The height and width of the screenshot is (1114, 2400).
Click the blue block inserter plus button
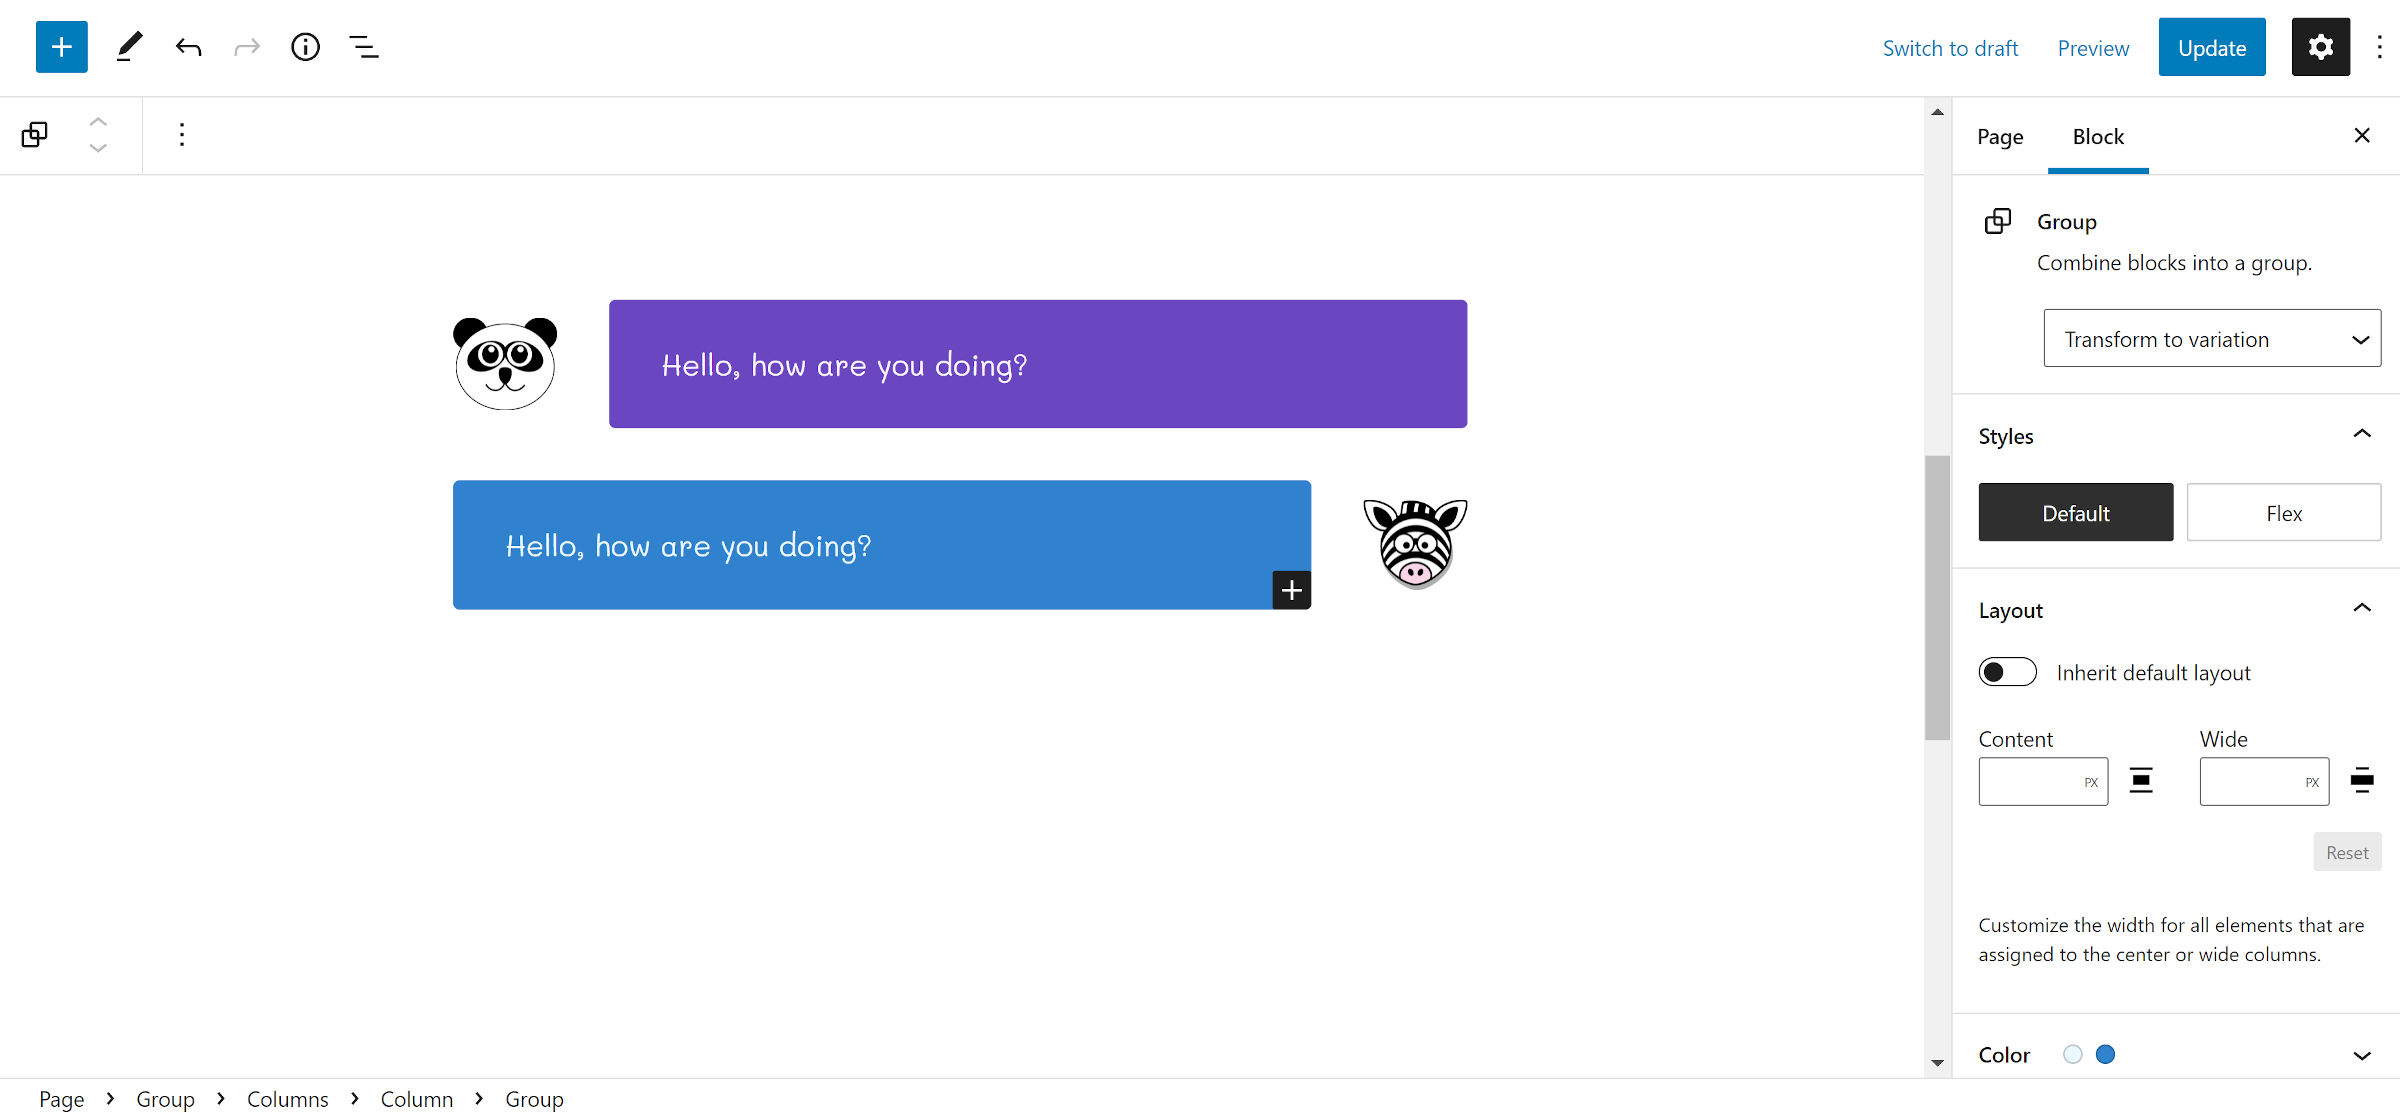click(62, 47)
